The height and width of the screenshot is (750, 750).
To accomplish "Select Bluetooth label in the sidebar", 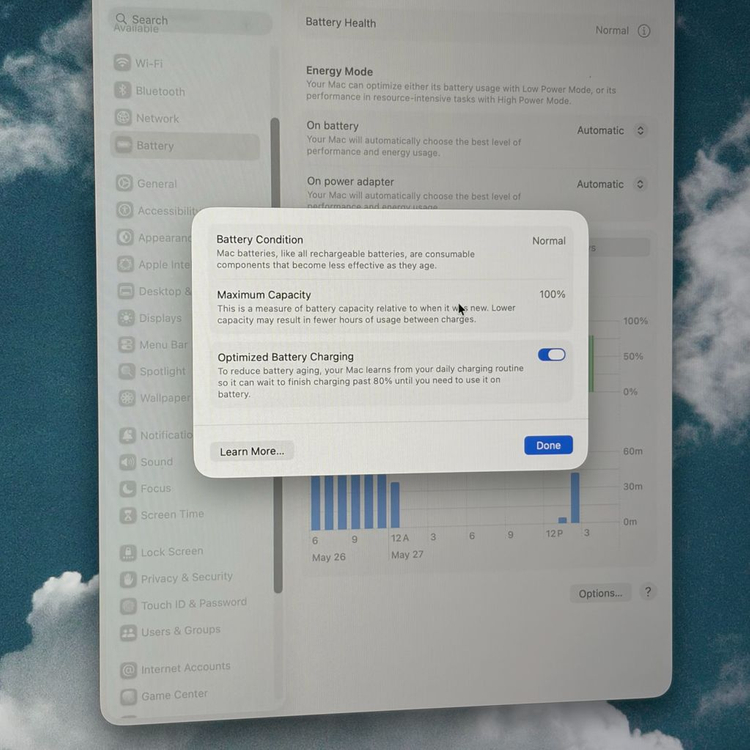I will pos(160,91).
